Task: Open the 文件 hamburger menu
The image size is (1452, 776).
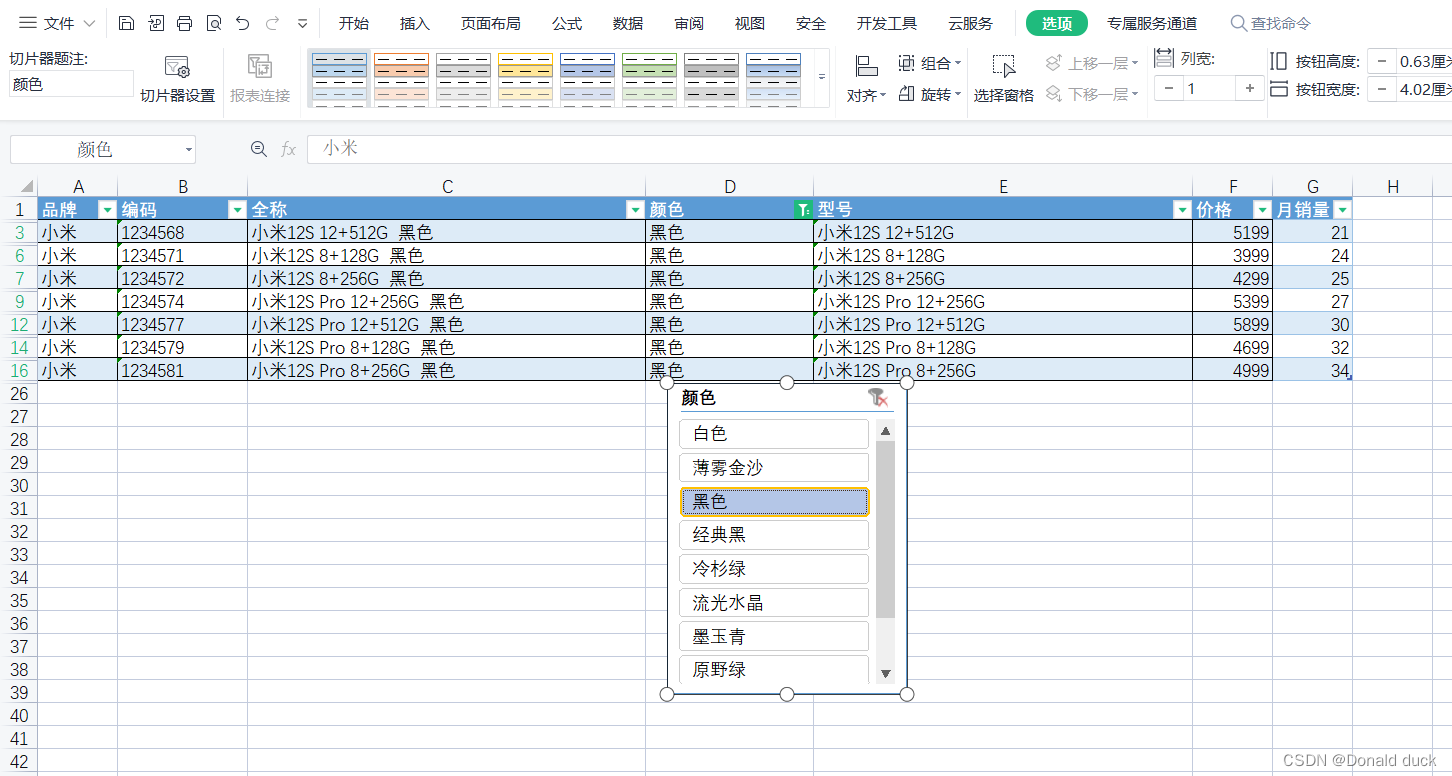Action: coord(57,23)
